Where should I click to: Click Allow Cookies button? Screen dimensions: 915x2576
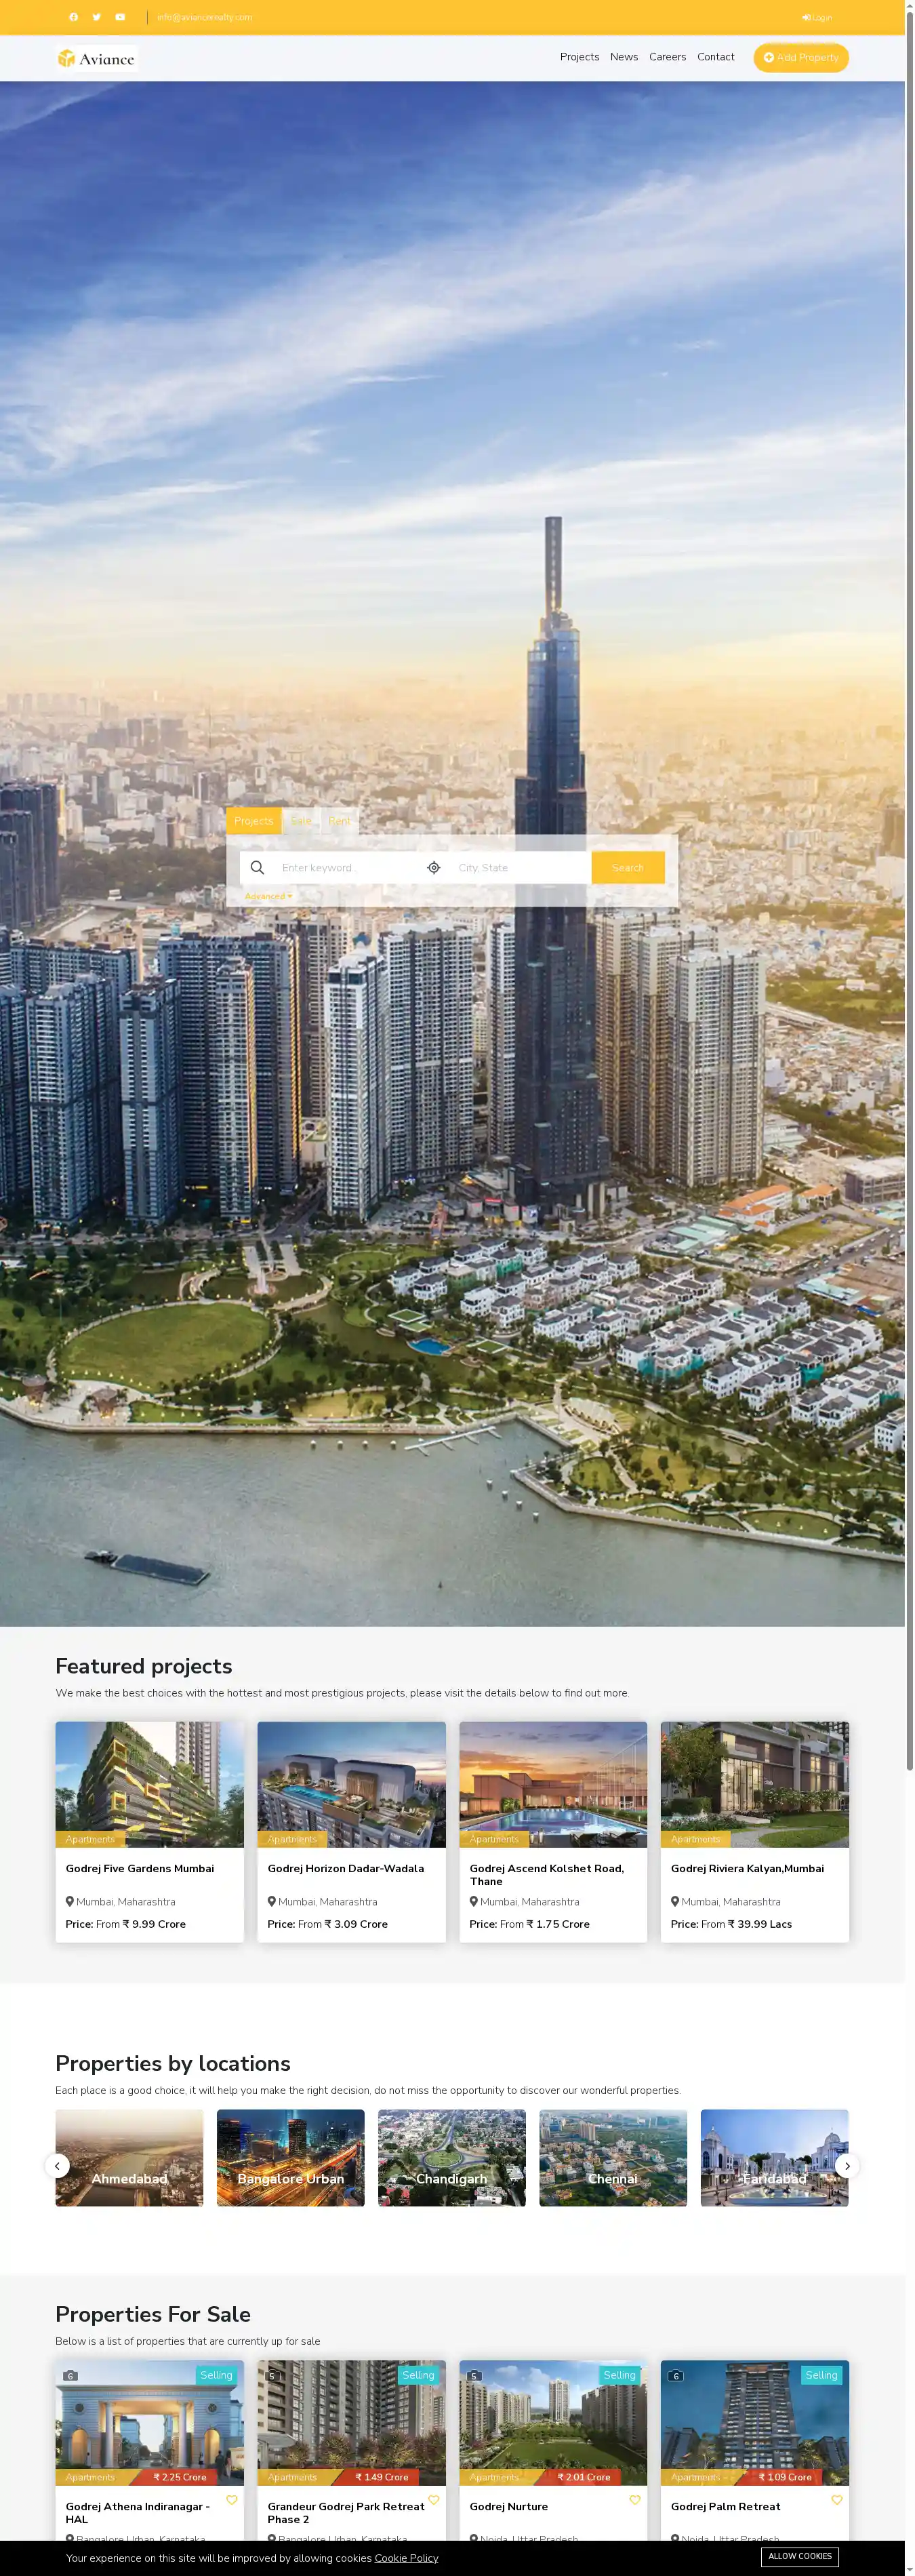click(800, 2557)
